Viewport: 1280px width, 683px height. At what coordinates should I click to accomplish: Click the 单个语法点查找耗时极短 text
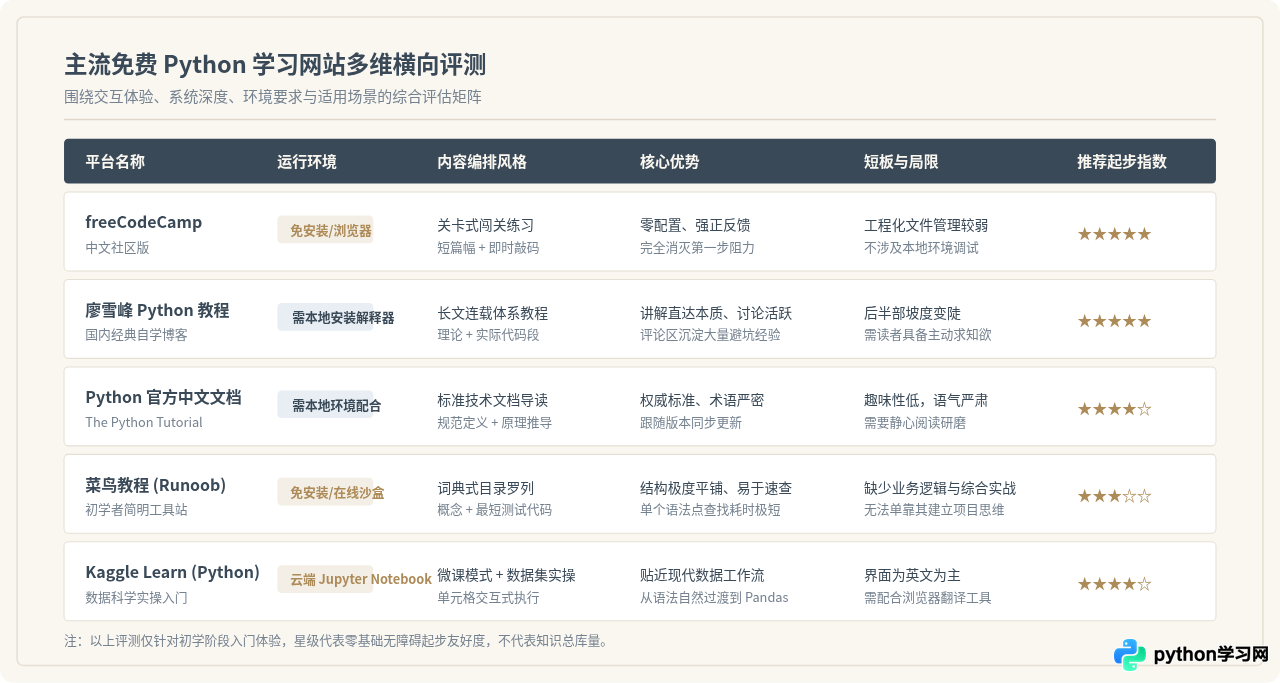point(710,510)
